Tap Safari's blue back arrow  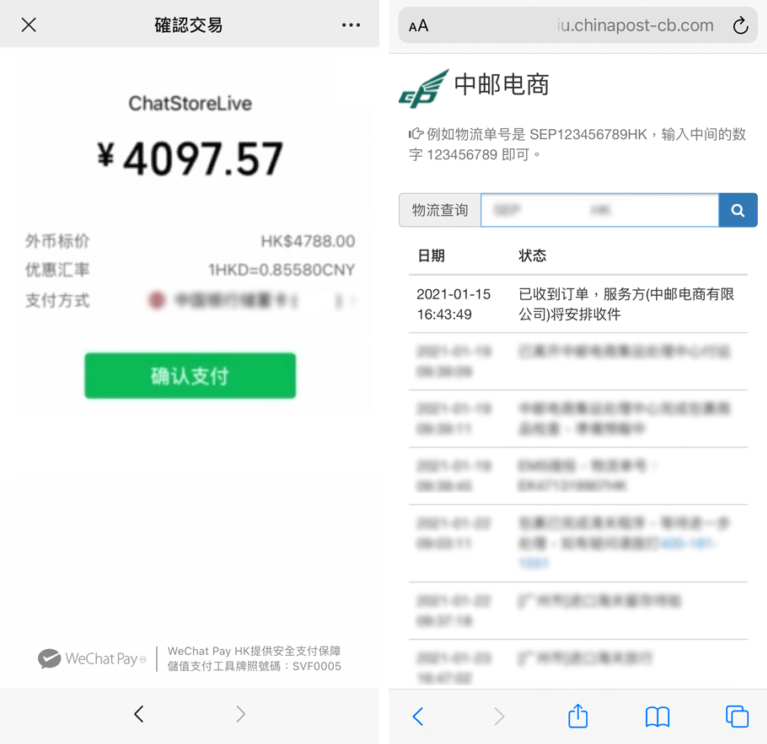(x=418, y=717)
